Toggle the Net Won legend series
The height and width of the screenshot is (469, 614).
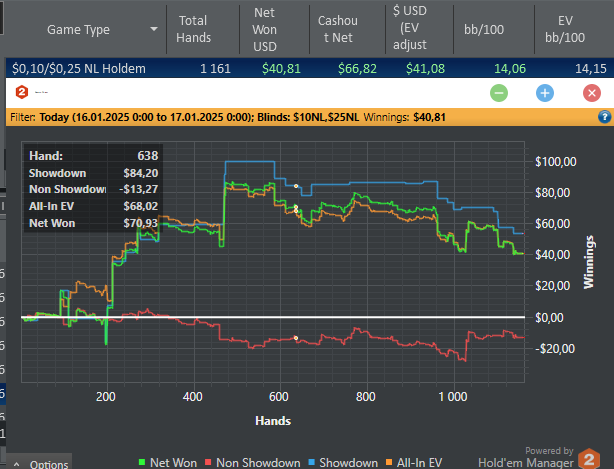168,463
